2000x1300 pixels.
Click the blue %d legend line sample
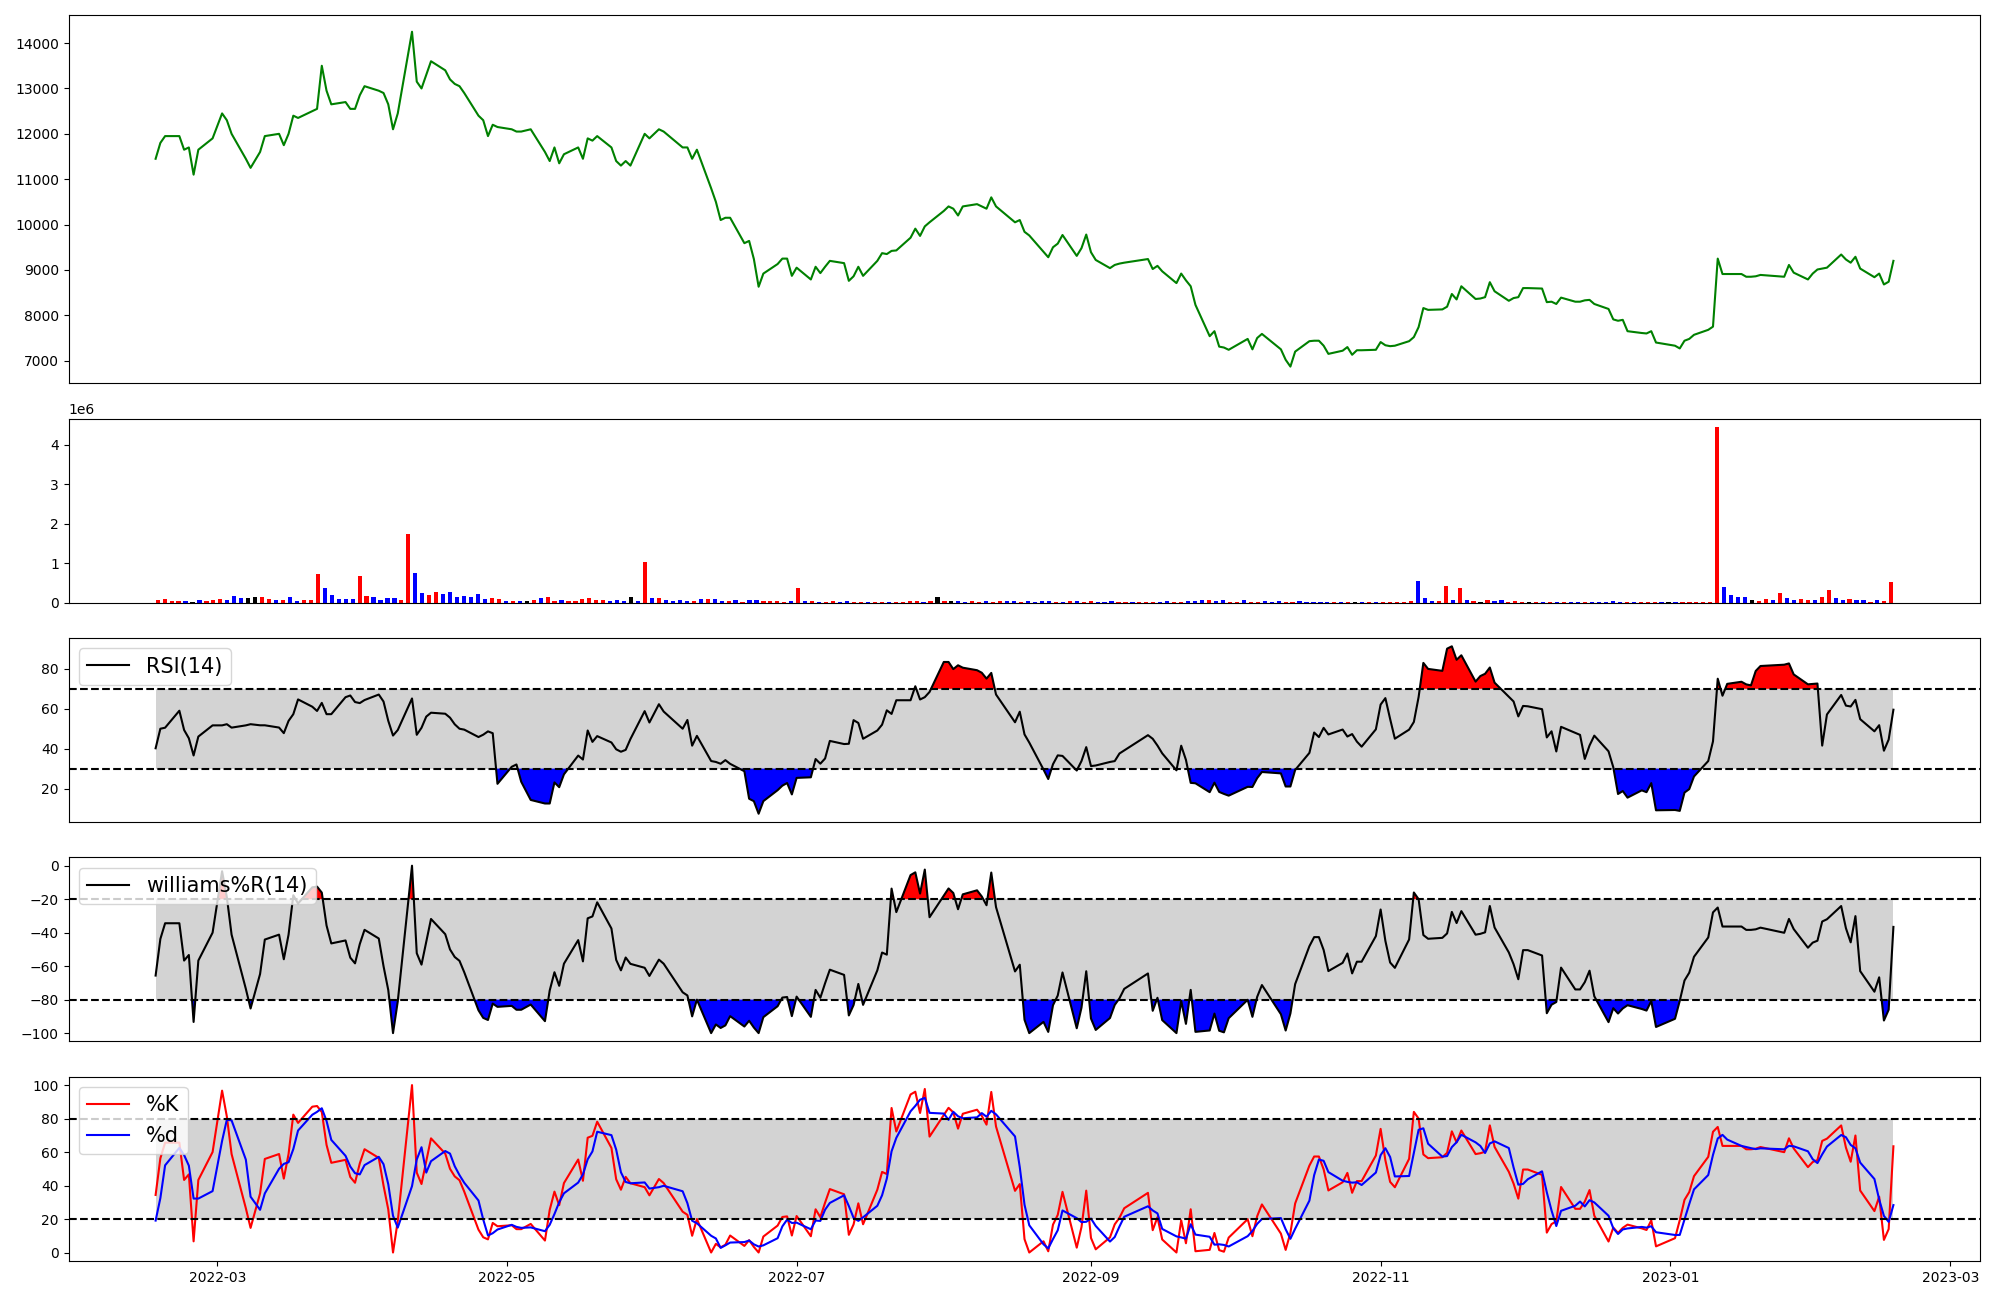tap(108, 1135)
